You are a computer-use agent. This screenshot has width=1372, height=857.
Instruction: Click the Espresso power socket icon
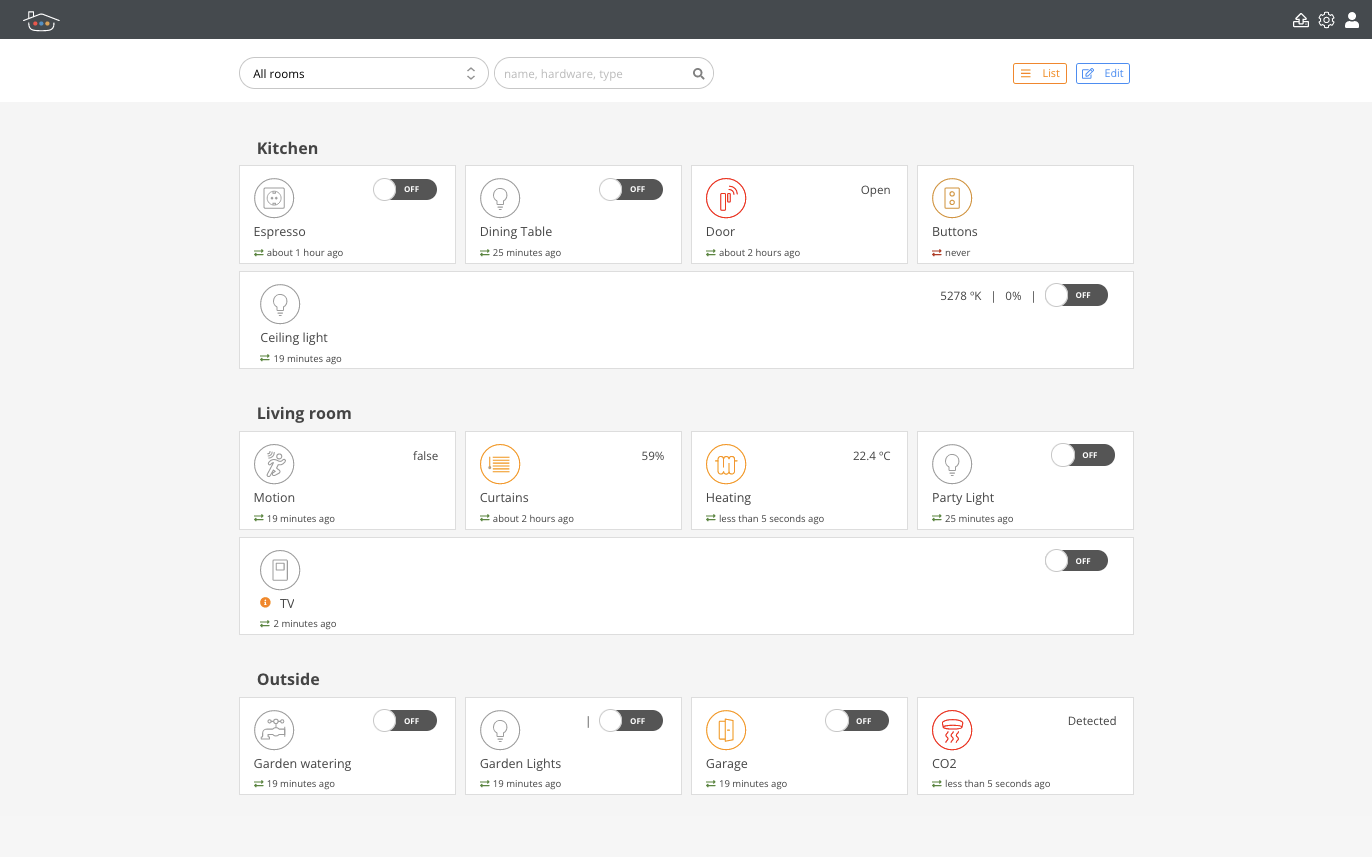pos(274,199)
